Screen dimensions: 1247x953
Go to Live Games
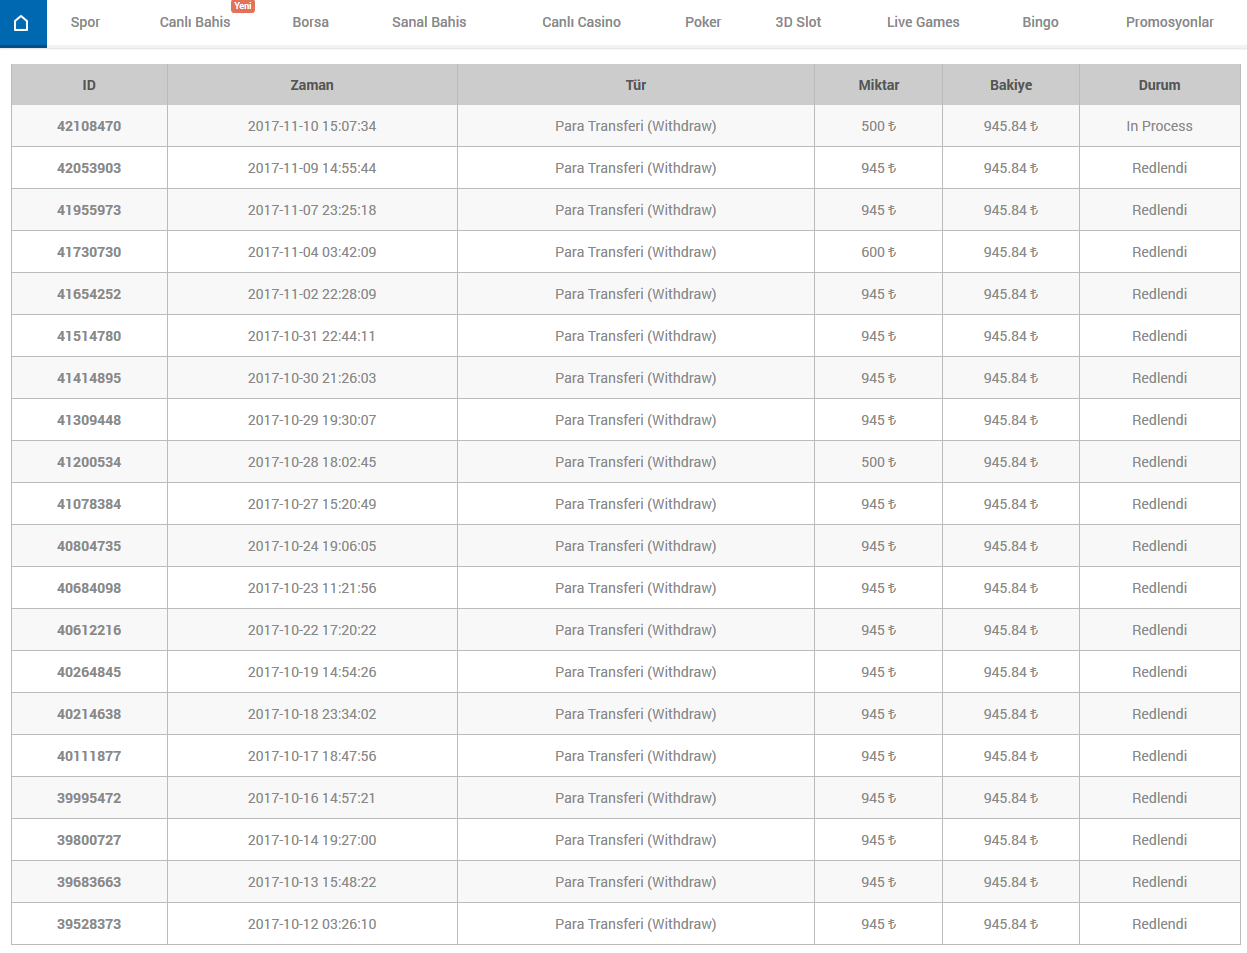coord(923,22)
